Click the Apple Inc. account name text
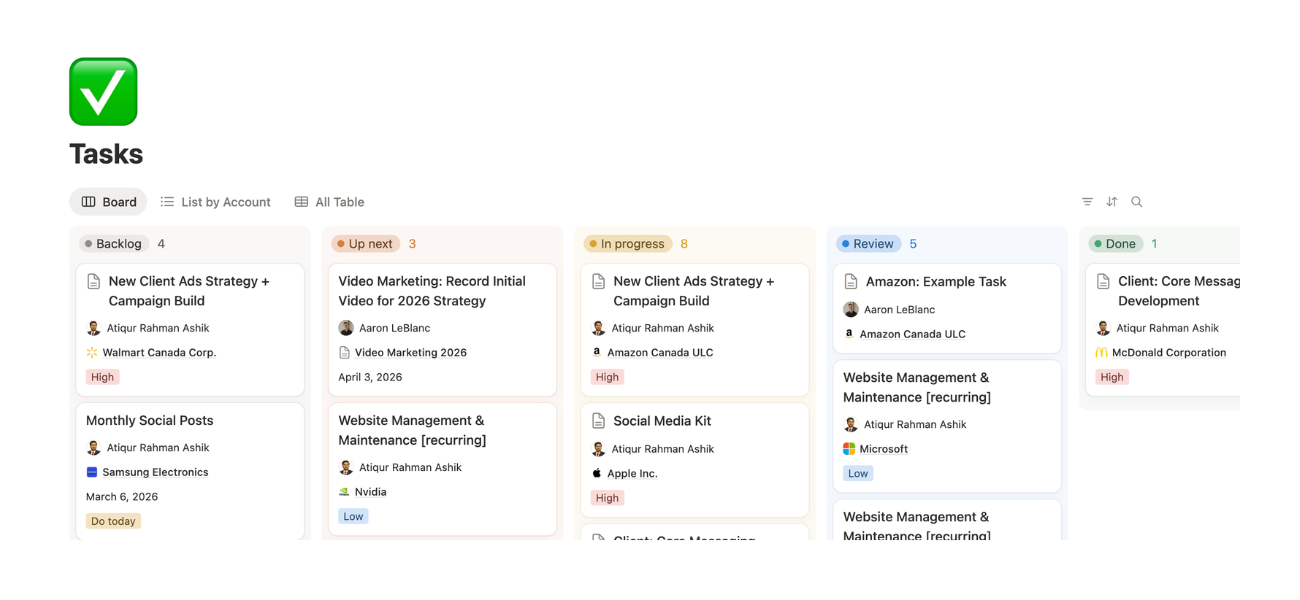Screen dimensions: 1300x600 632,474
